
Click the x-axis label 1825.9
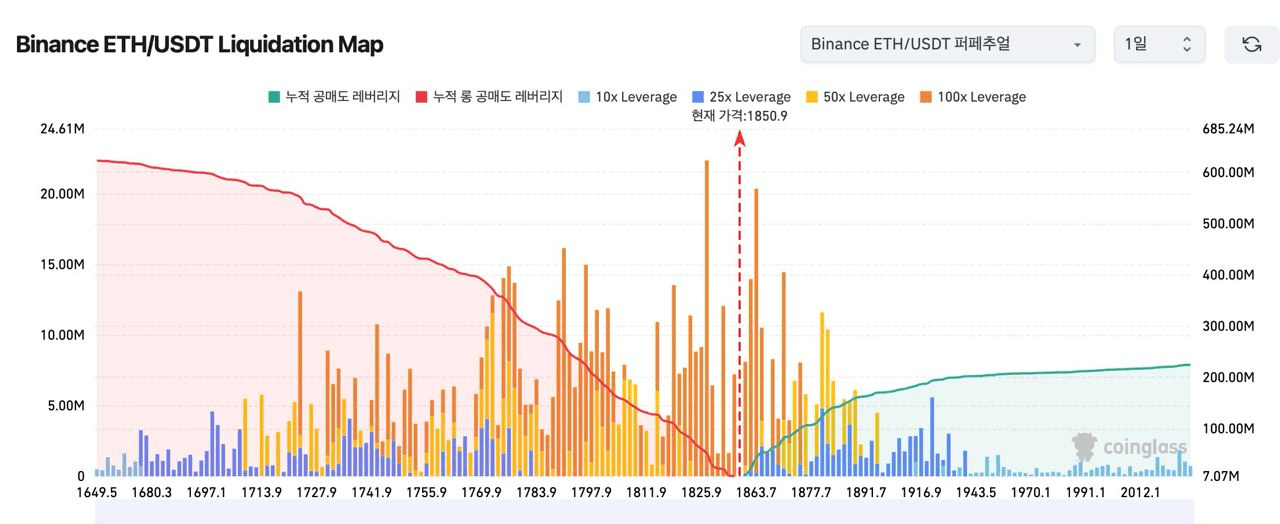tap(702, 491)
